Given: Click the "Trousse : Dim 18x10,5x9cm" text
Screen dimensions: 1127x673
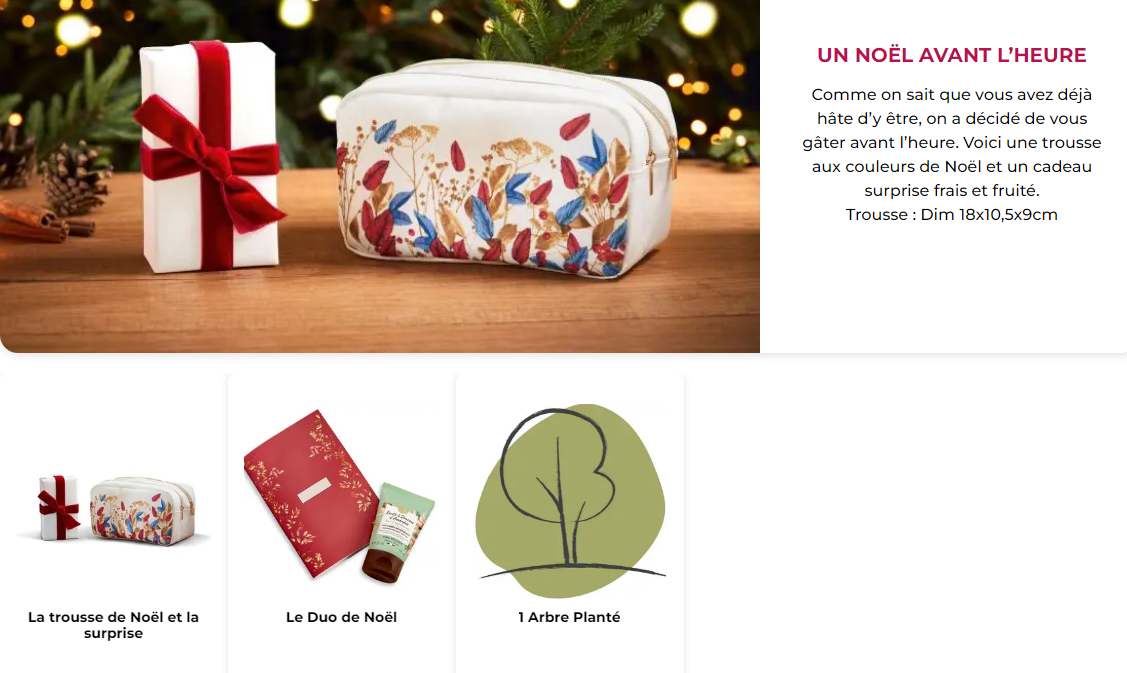Looking at the screenshot, I should click(x=952, y=214).
